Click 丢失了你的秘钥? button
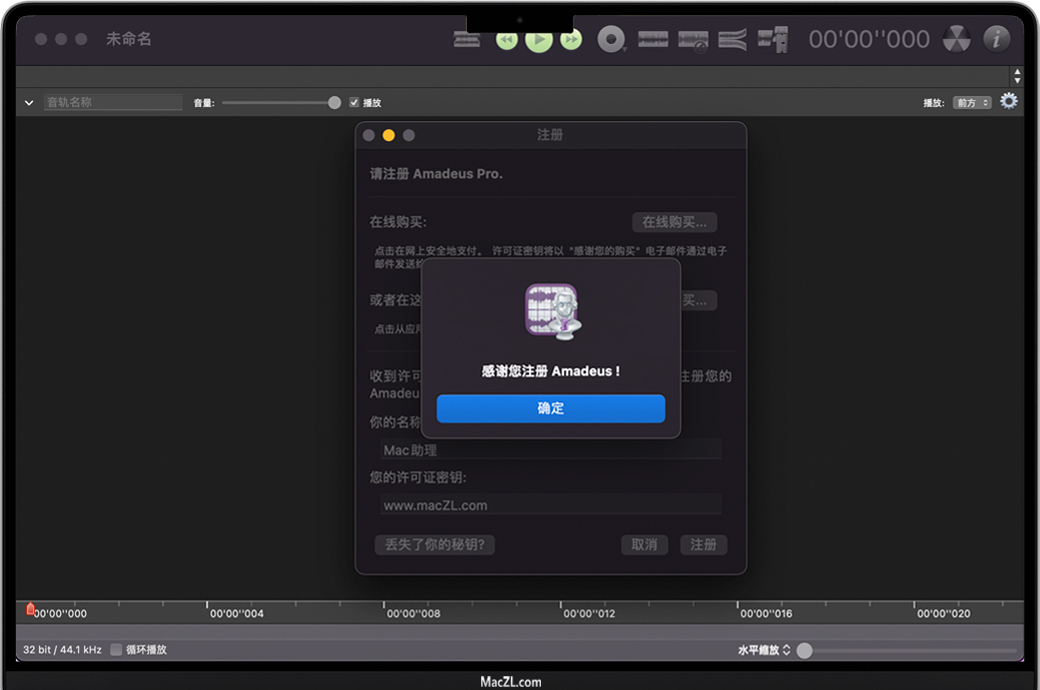This screenshot has height=690, width=1040. pos(435,545)
